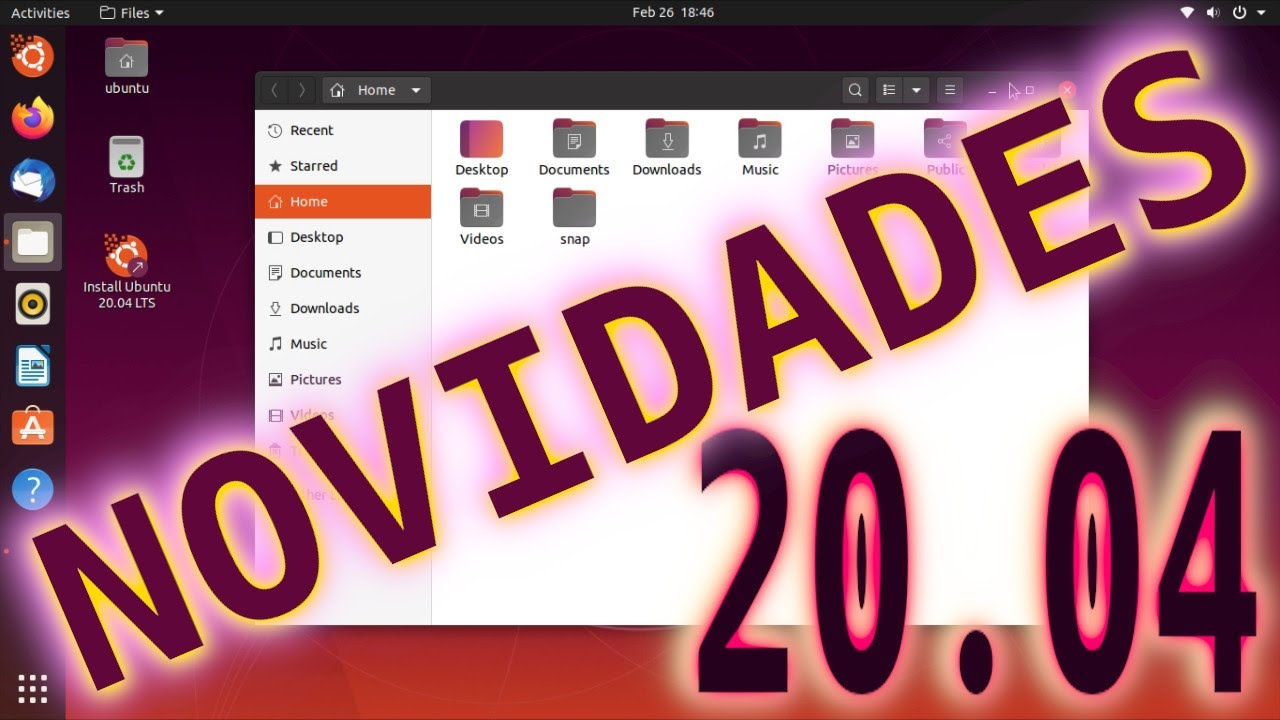Screen dimensions: 1280x720
Task: Open the system menu power arrow
Action: [1263, 13]
